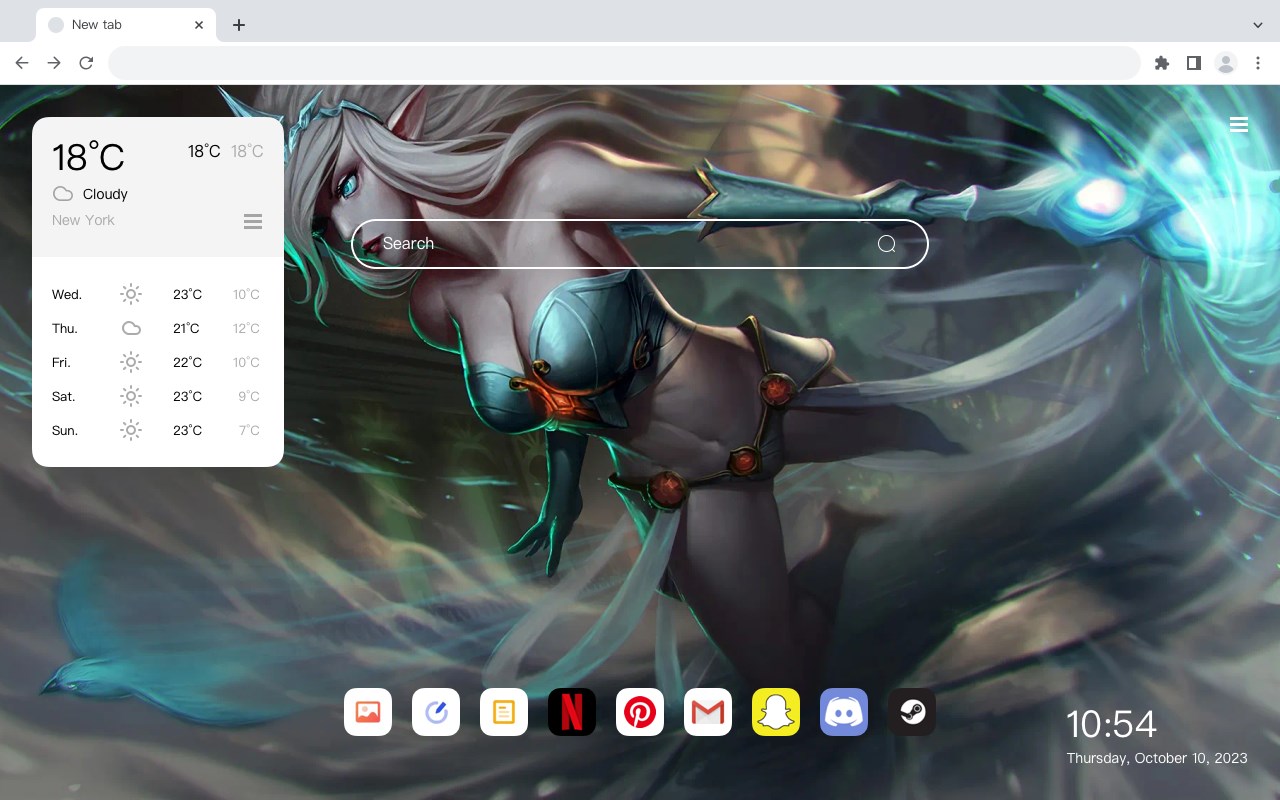This screenshot has height=800, width=1280.
Task: Open the Snapchat shortcut
Action: coord(776,712)
